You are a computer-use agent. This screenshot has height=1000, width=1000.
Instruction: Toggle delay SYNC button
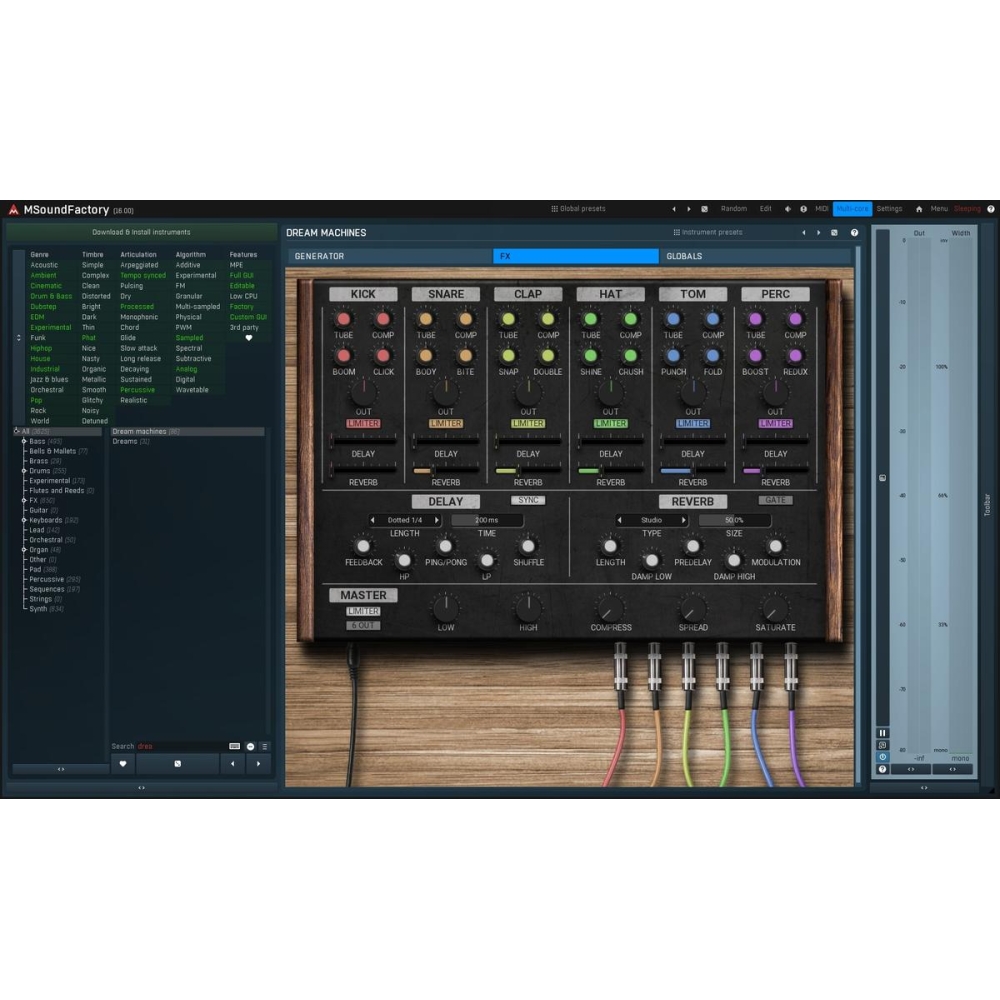528,500
